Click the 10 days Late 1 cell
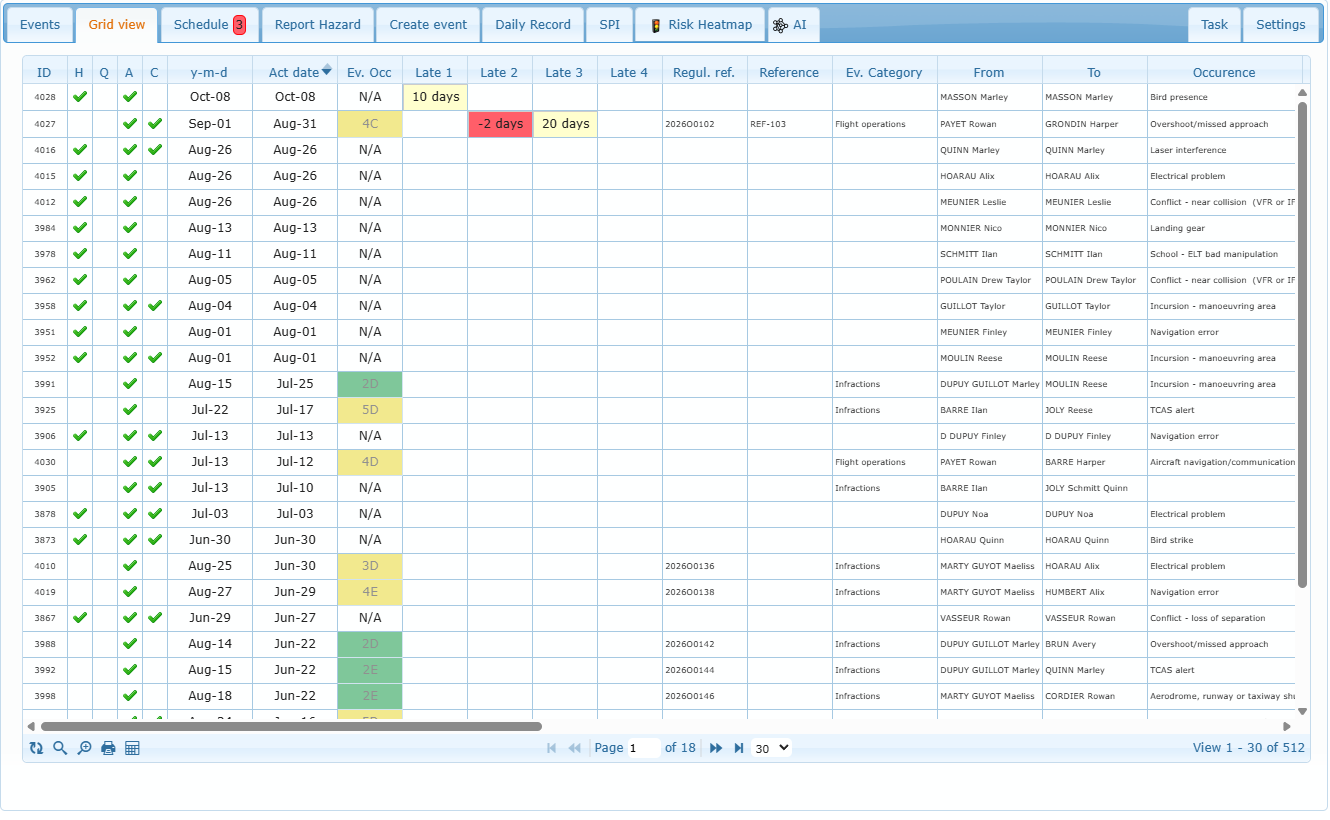 click(x=435, y=97)
